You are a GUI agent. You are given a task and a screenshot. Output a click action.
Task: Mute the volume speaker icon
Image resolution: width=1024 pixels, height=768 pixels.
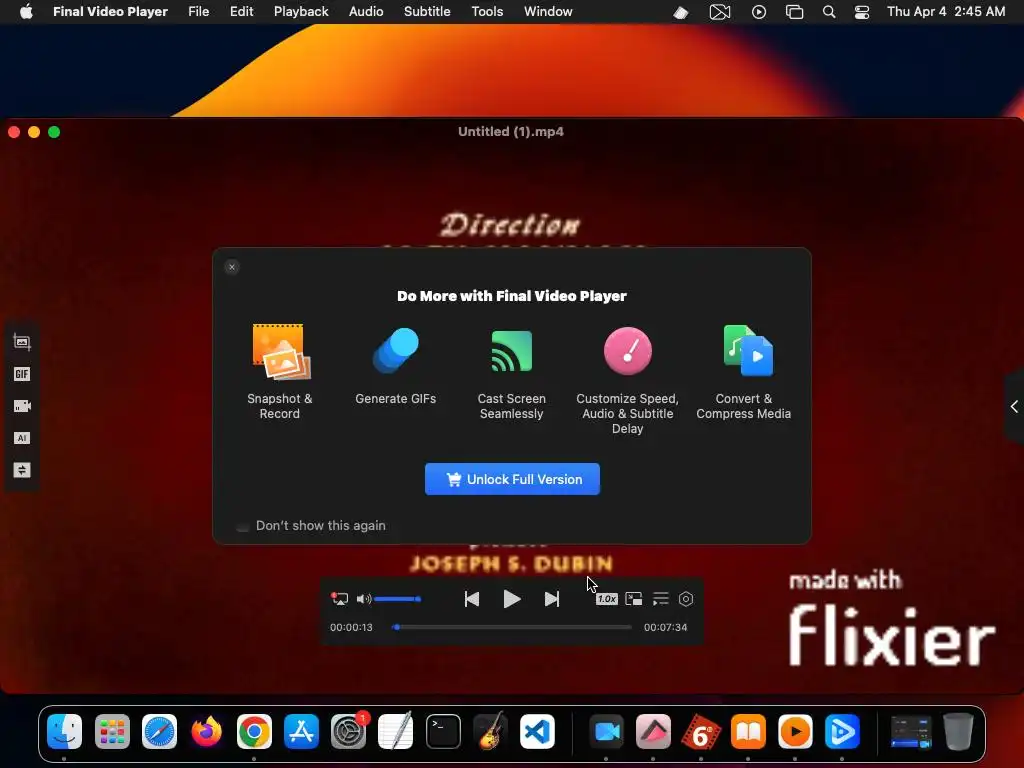[364, 599]
